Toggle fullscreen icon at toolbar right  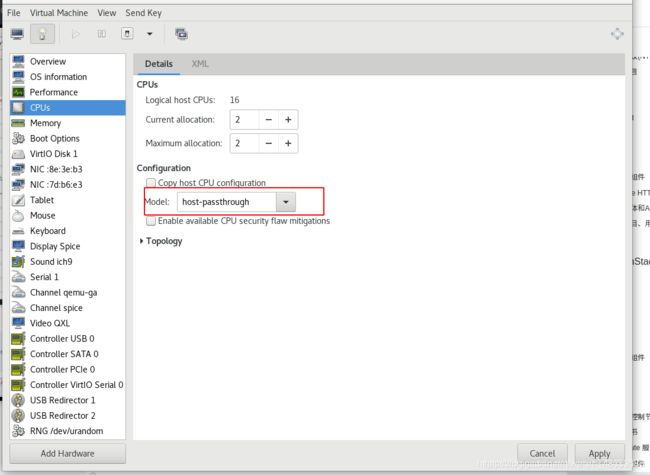tap(617, 34)
